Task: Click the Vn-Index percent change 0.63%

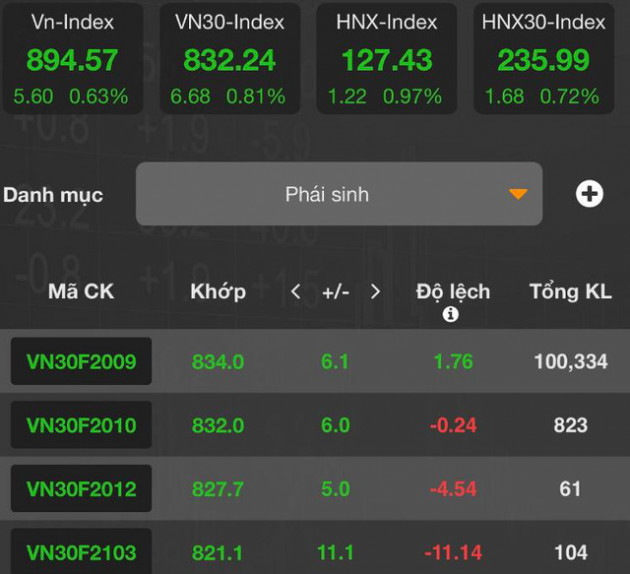Action: pos(98,96)
